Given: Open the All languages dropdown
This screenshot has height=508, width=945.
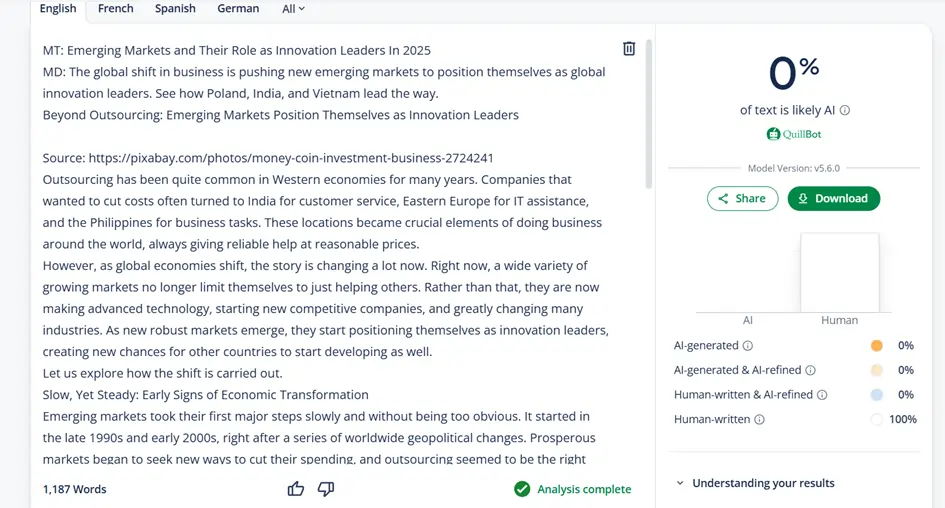Looking at the screenshot, I should click(x=293, y=9).
